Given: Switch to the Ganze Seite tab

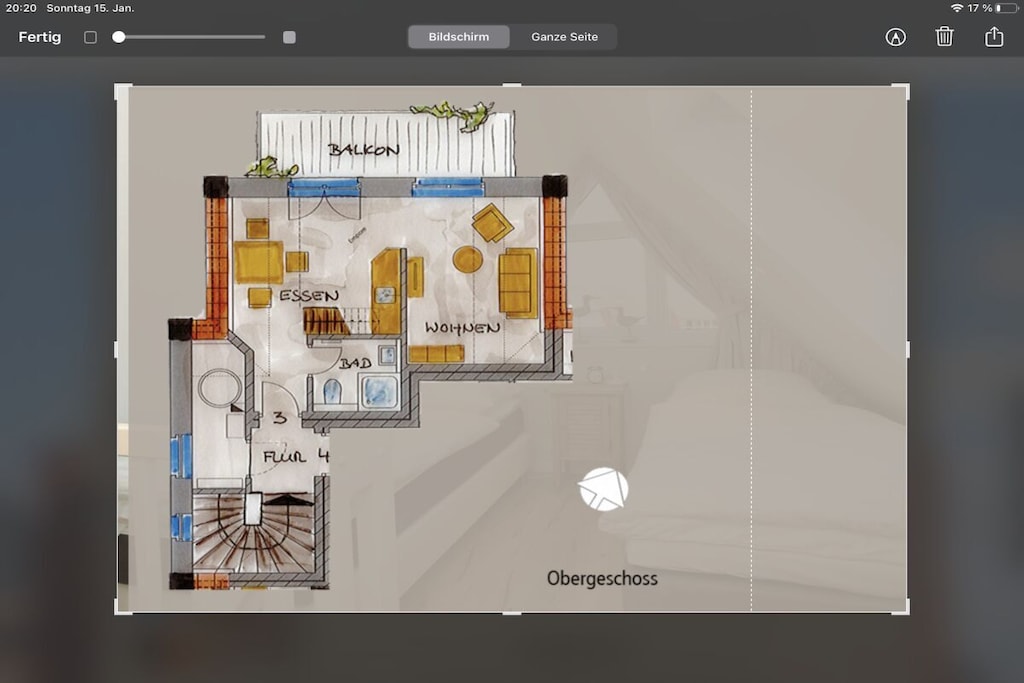Looking at the screenshot, I should 564,37.
